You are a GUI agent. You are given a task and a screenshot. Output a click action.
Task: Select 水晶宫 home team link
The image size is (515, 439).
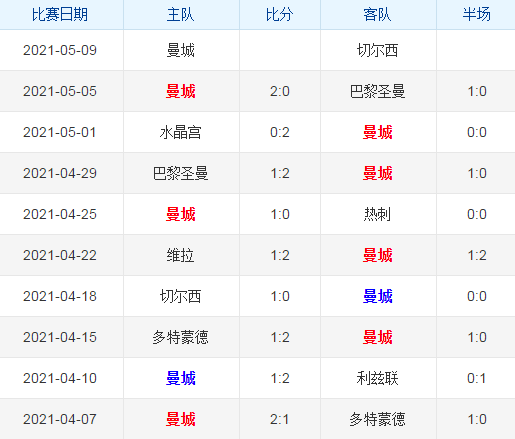pos(181,132)
